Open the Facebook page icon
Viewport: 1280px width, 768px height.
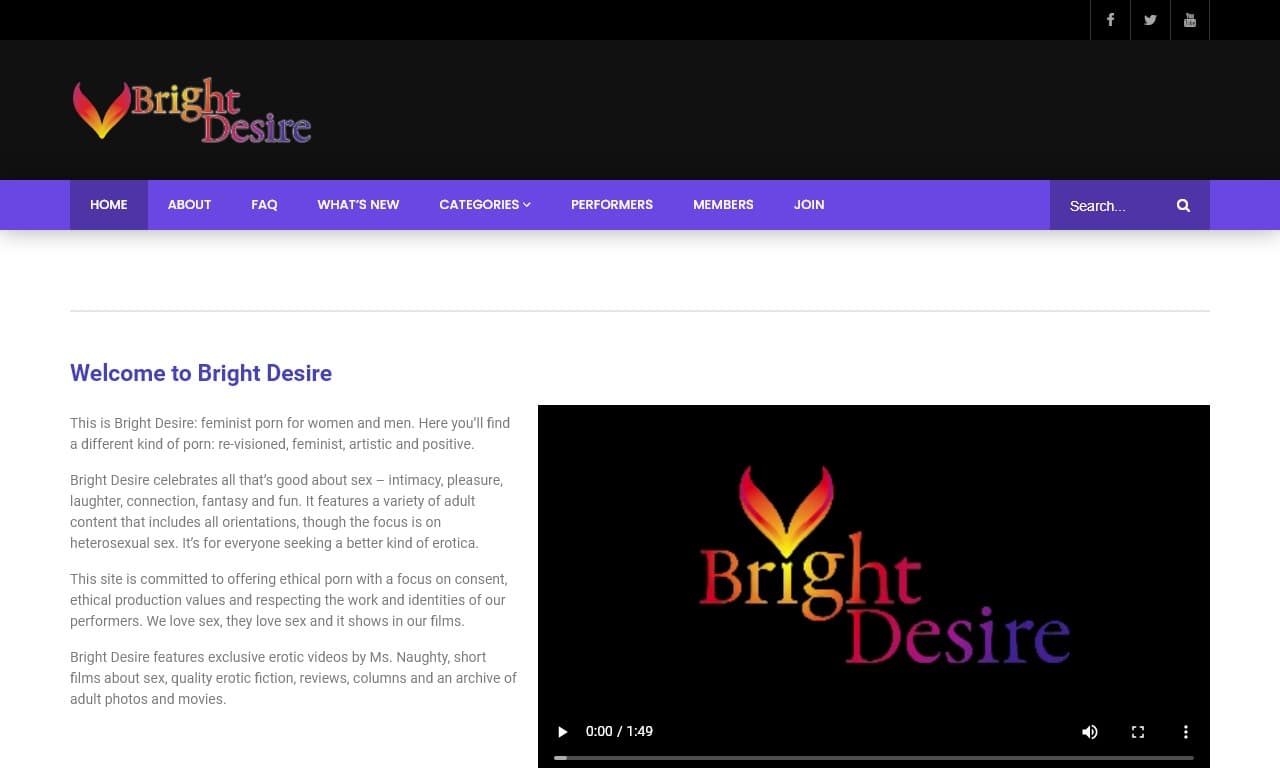(x=1110, y=20)
